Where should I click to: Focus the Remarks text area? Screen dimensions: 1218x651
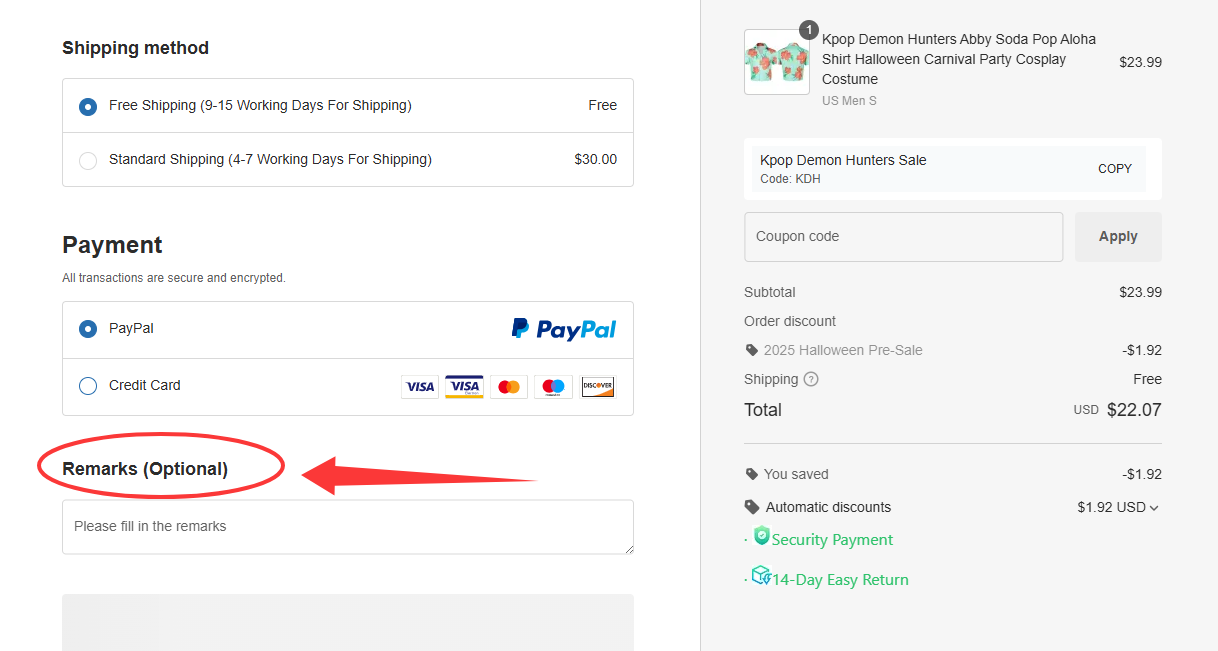coord(347,527)
